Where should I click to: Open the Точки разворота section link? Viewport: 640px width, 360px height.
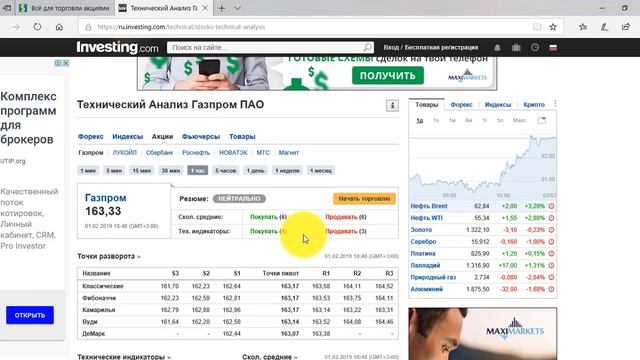click(x=109, y=256)
